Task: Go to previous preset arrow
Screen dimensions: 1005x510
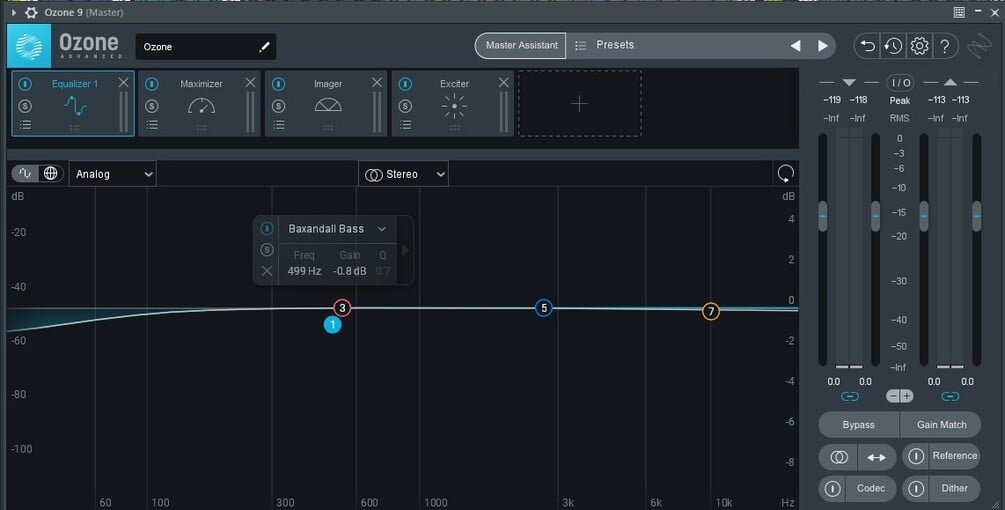Action: coord(795,45)
